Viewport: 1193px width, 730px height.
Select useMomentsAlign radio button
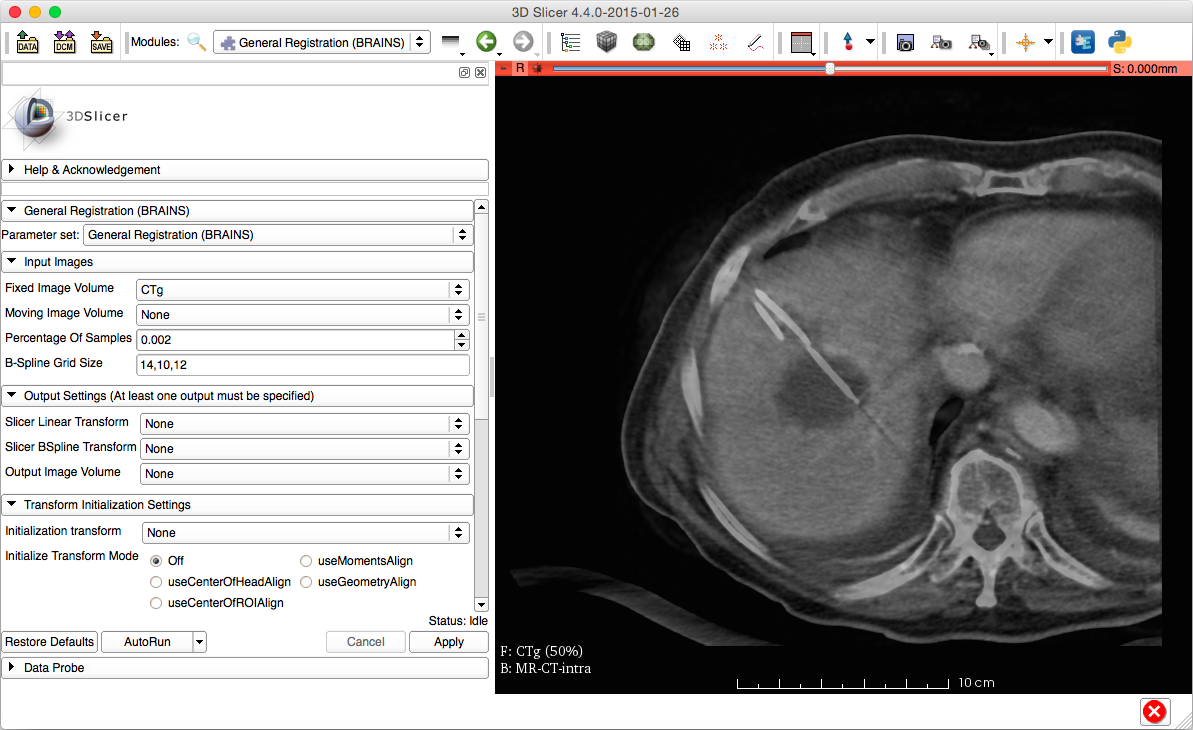click(x=307, y=561)
